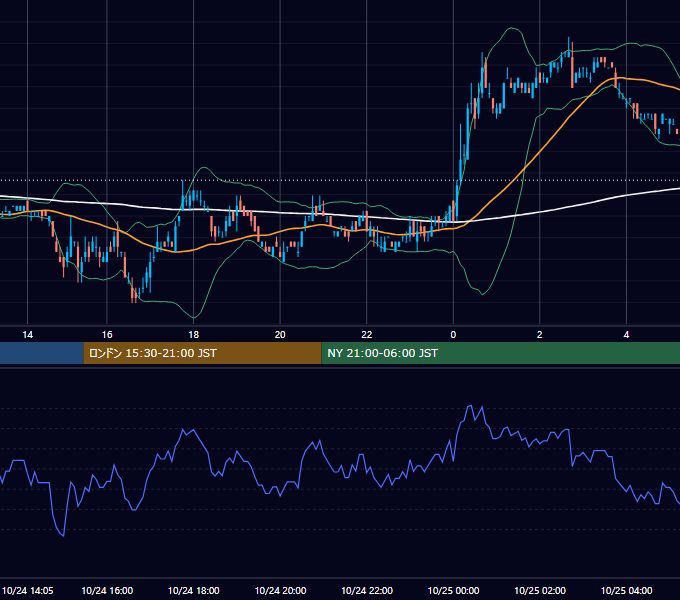Select the NY 21:00-06:00 JST session bar

point(500,353)
